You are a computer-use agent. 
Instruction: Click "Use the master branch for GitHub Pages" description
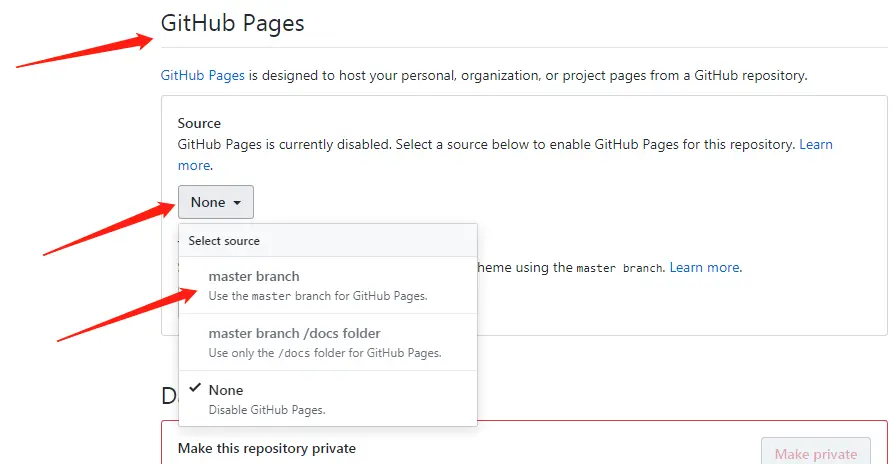tap(317, 296)
